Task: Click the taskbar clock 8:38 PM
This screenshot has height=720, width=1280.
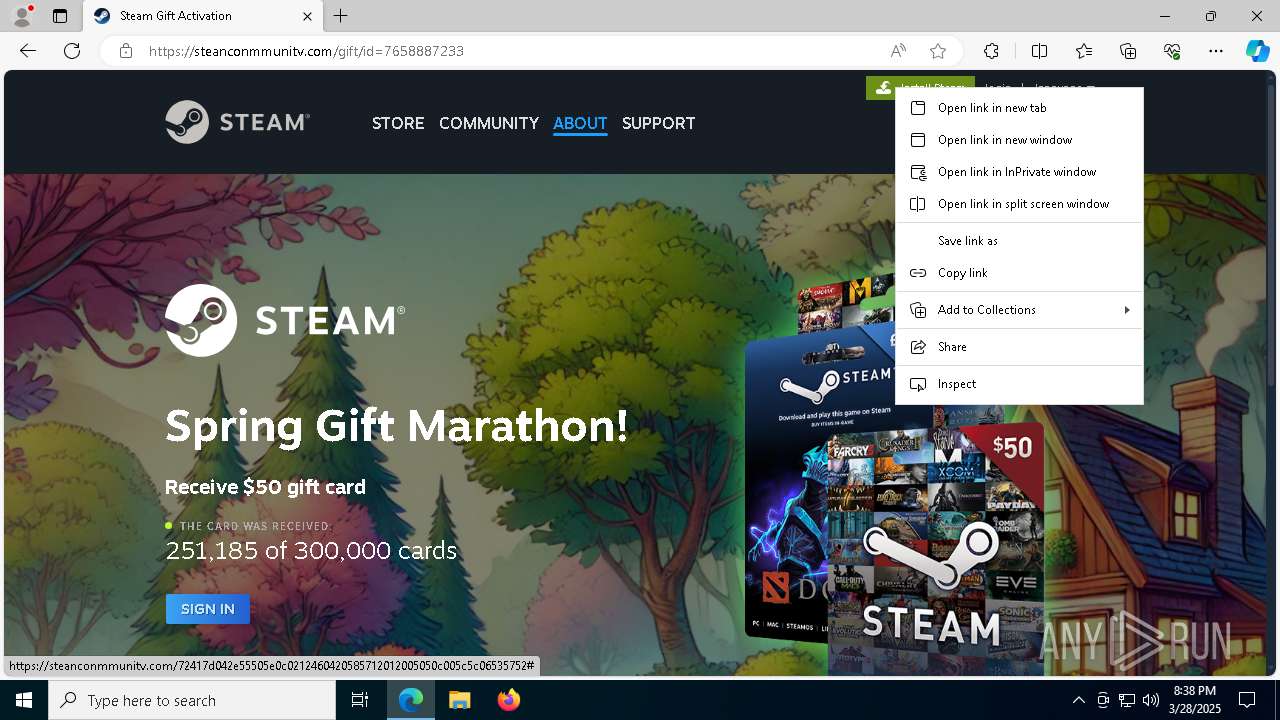Action: (x=1195, y=700)
